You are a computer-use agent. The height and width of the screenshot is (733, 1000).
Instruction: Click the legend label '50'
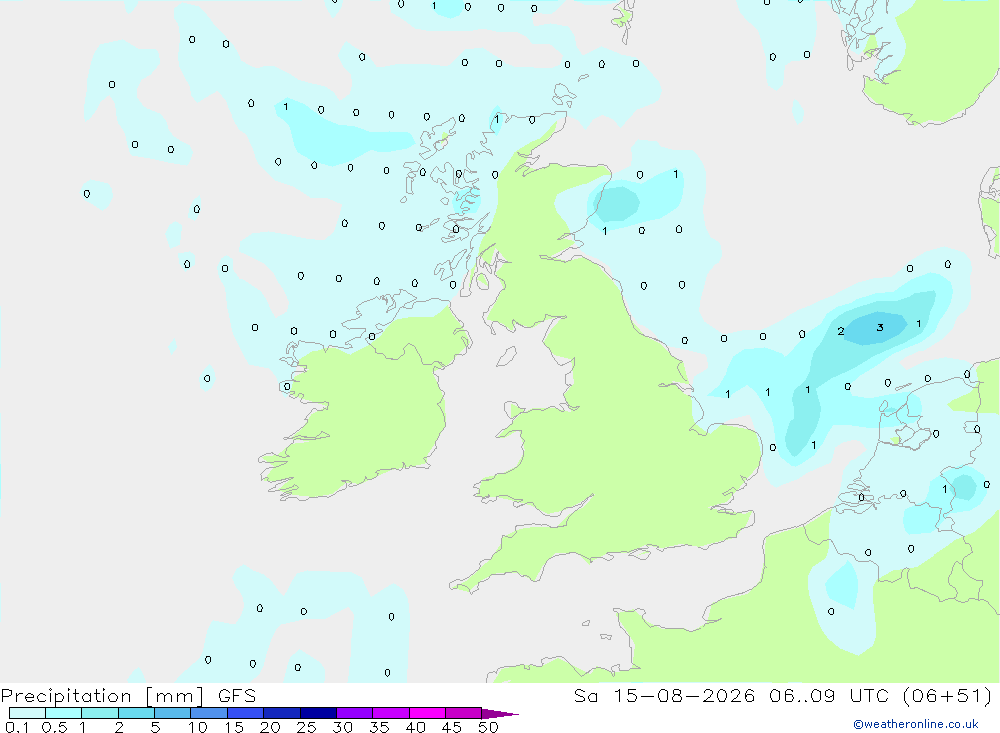point(488,727)
